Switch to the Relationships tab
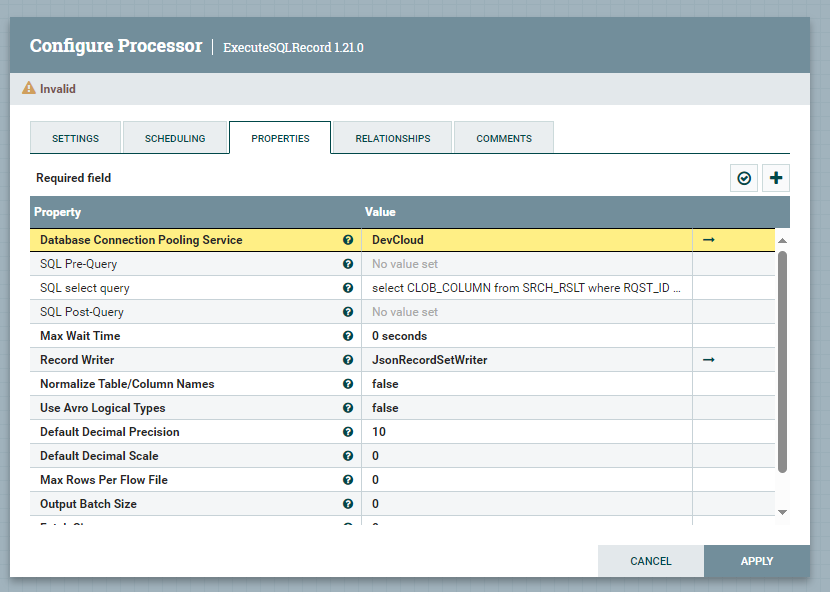The height and width of the screenshot is (592, 830). click(393, 138)
